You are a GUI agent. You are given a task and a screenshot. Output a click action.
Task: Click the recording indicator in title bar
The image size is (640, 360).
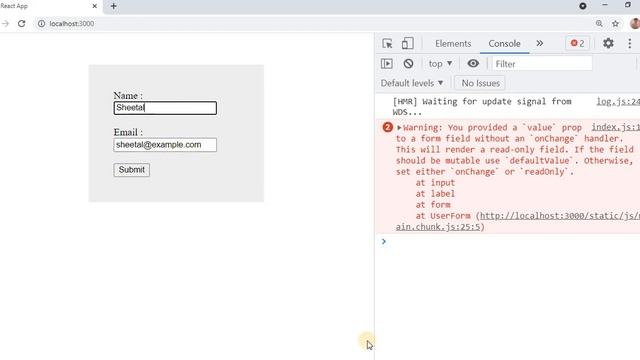pyautogui.click(x=583, y=6)
